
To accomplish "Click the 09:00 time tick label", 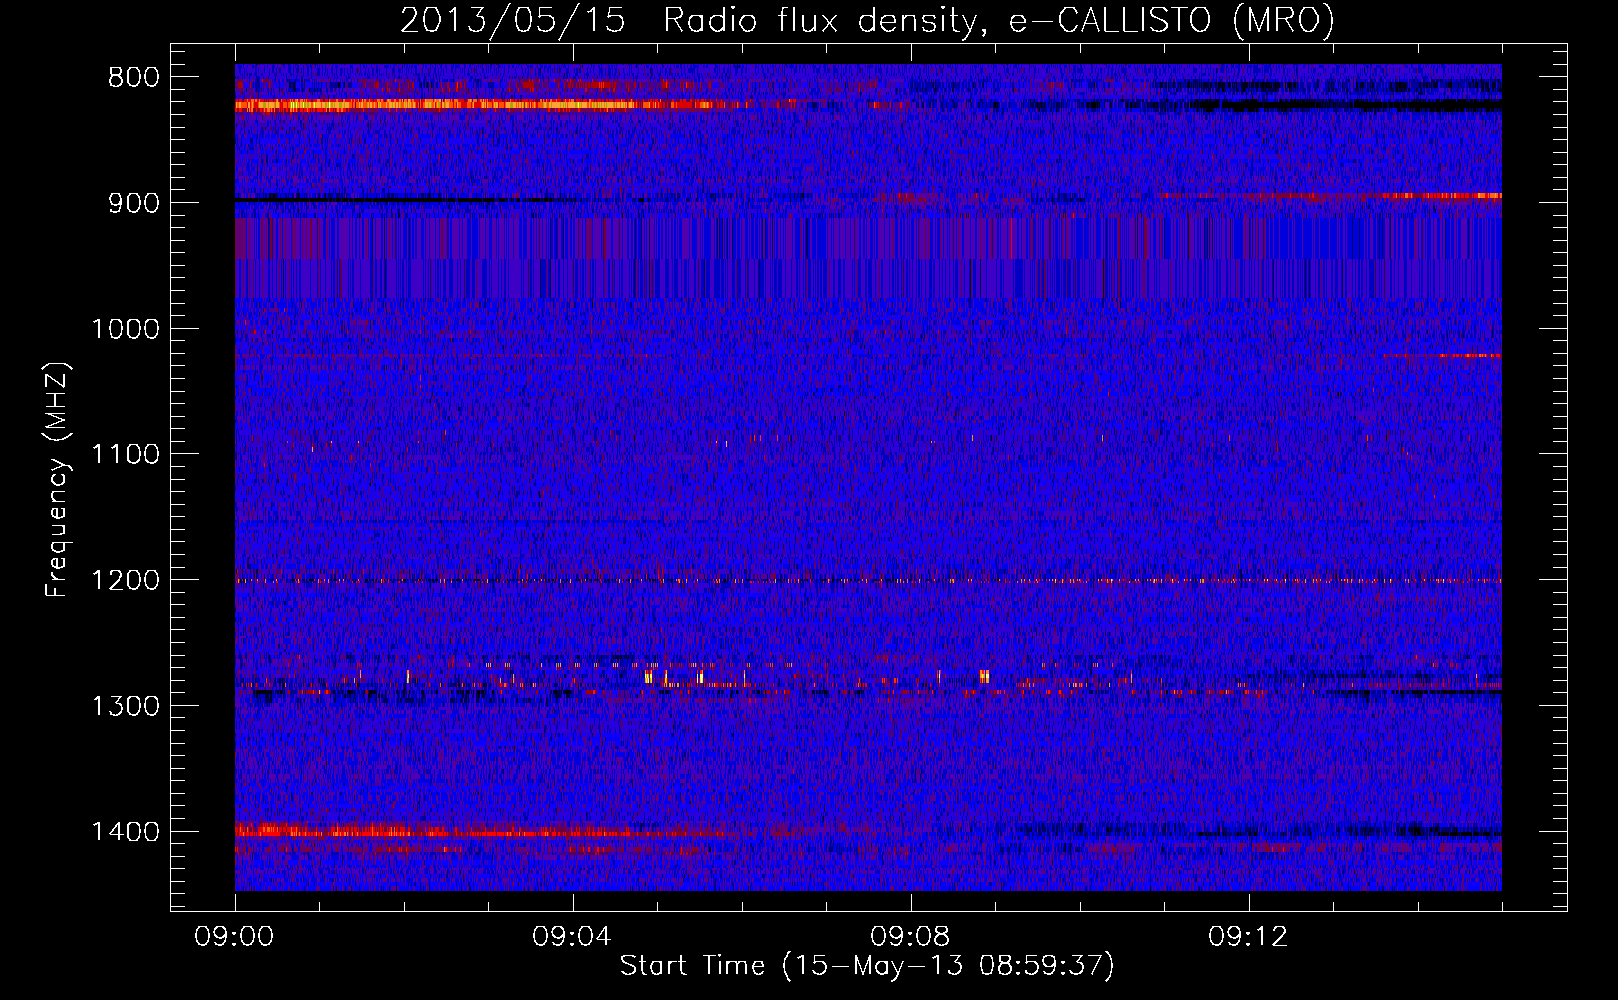I will pos(234,937).
